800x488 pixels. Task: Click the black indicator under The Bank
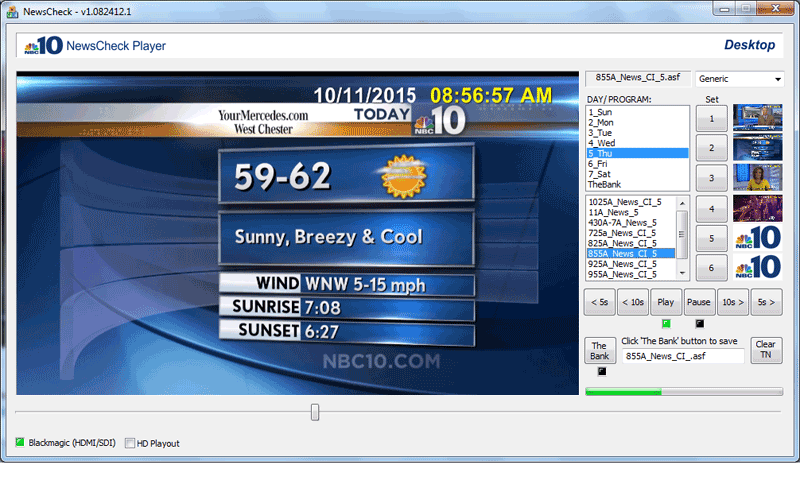[602, 371]
